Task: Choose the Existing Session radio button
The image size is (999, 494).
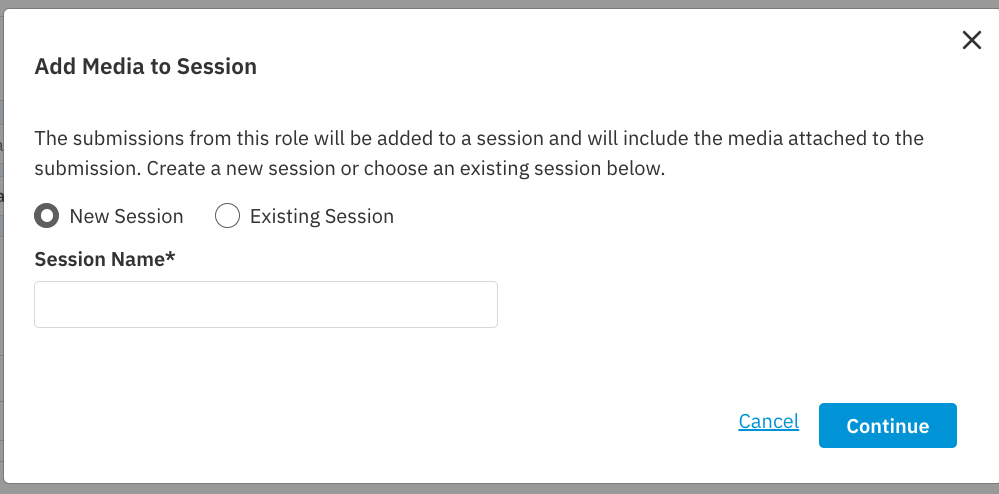Action: point(227,216)
